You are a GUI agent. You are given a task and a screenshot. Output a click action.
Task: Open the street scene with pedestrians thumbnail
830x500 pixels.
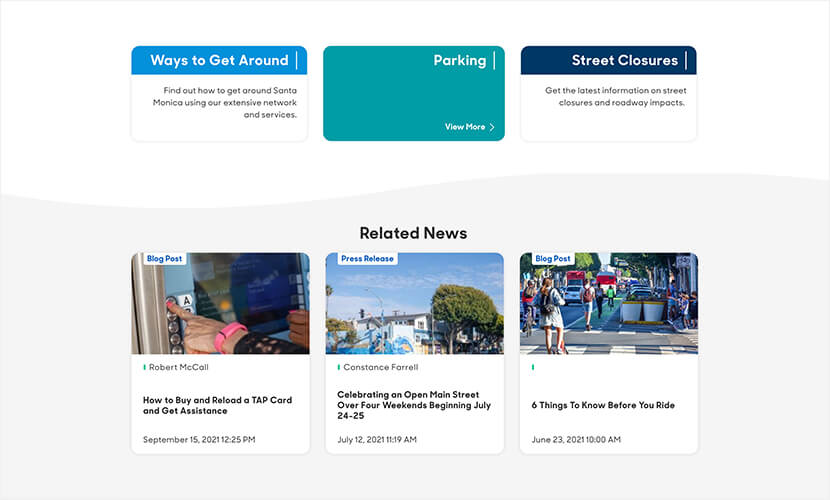pos(609,303)
